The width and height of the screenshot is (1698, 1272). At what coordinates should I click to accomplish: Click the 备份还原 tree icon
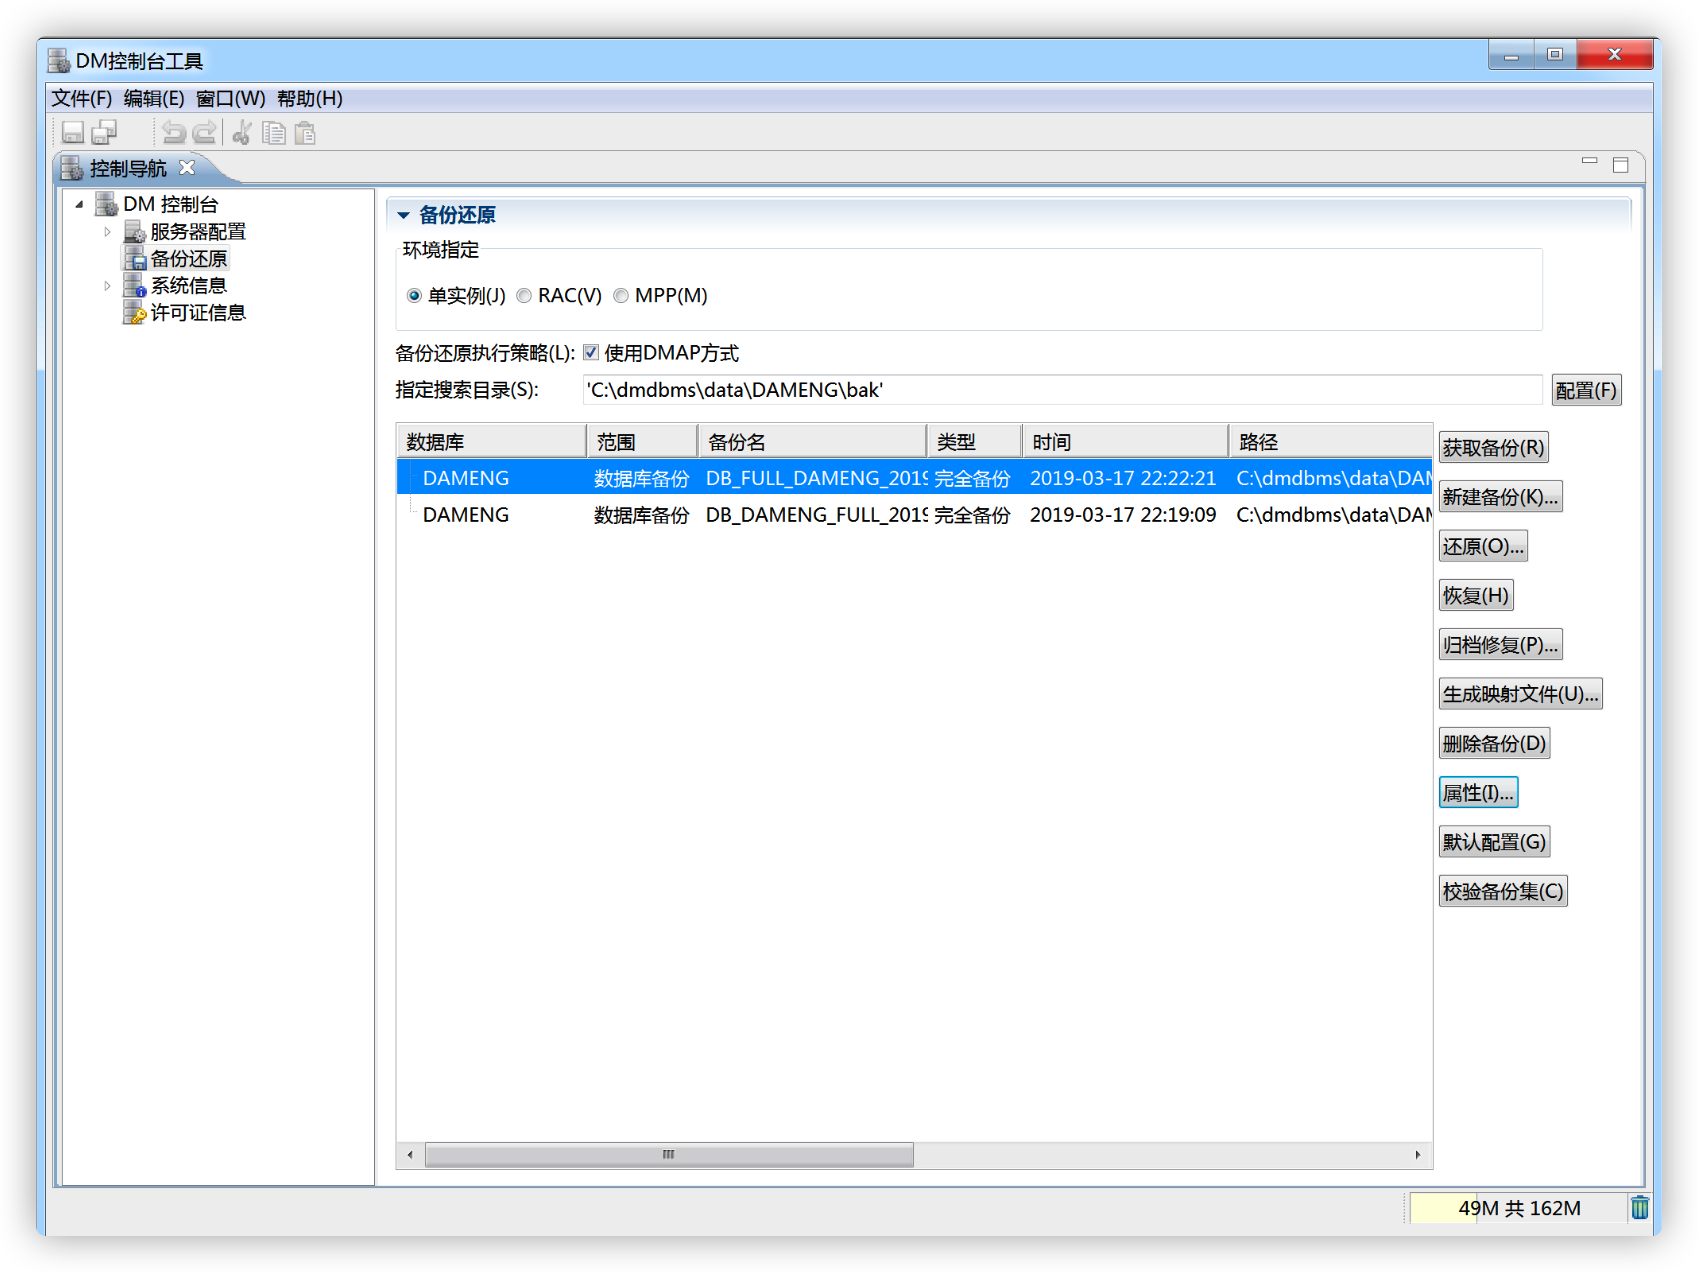point(134,259)
